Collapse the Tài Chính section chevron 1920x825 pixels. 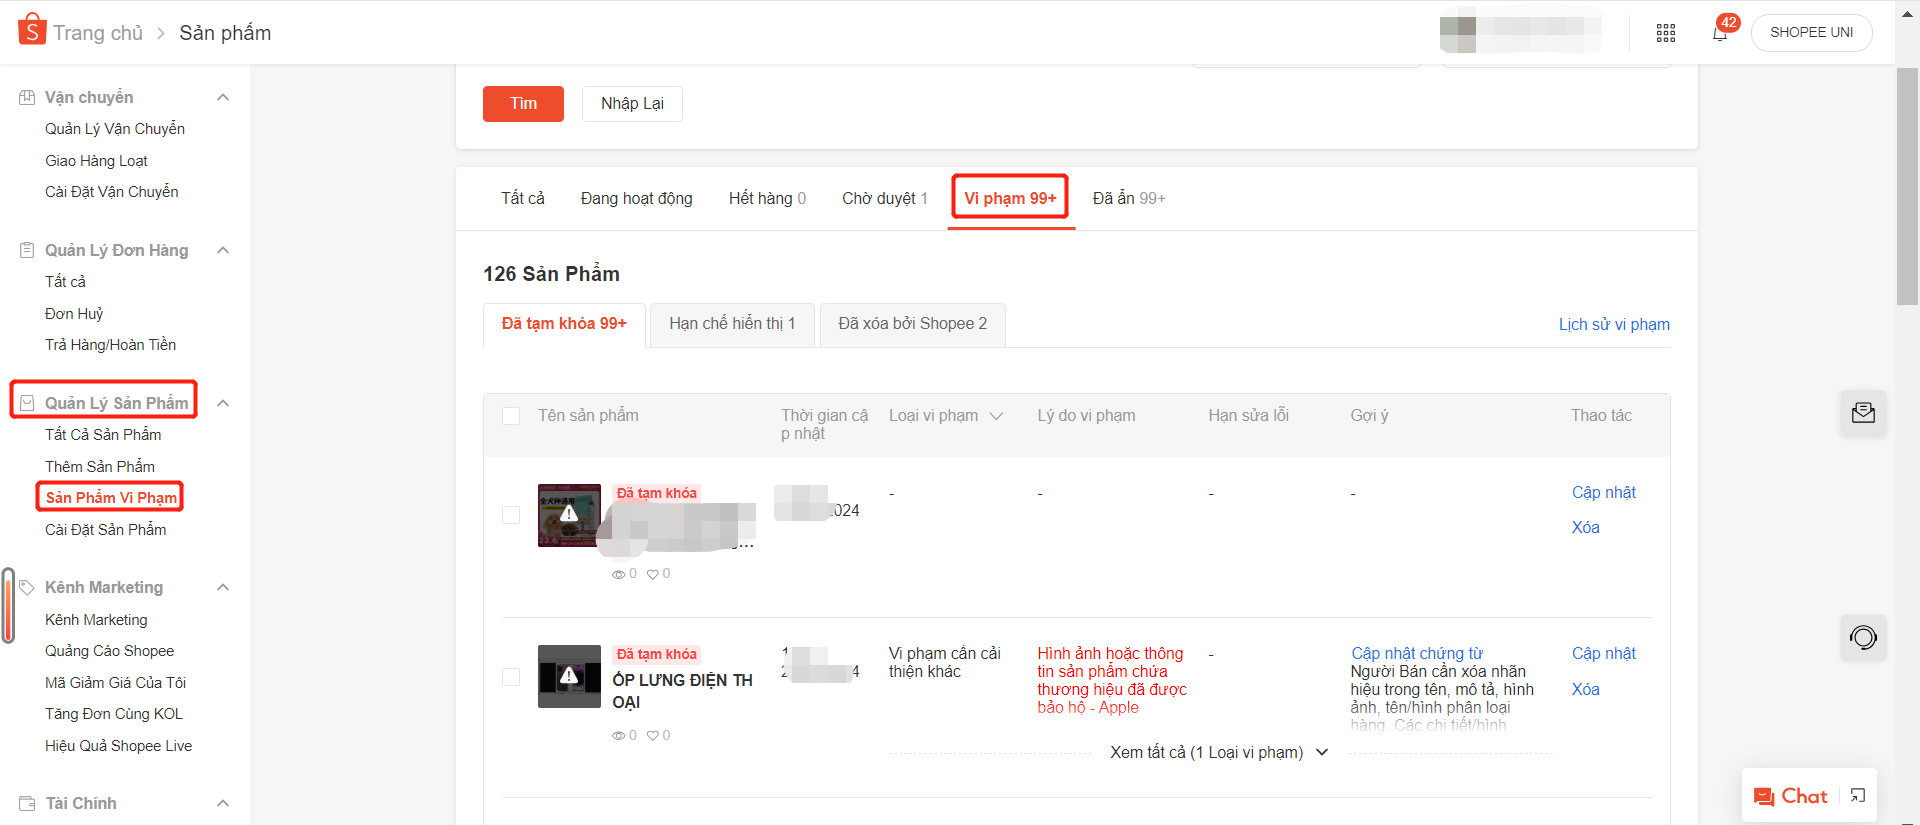[223, 803]
